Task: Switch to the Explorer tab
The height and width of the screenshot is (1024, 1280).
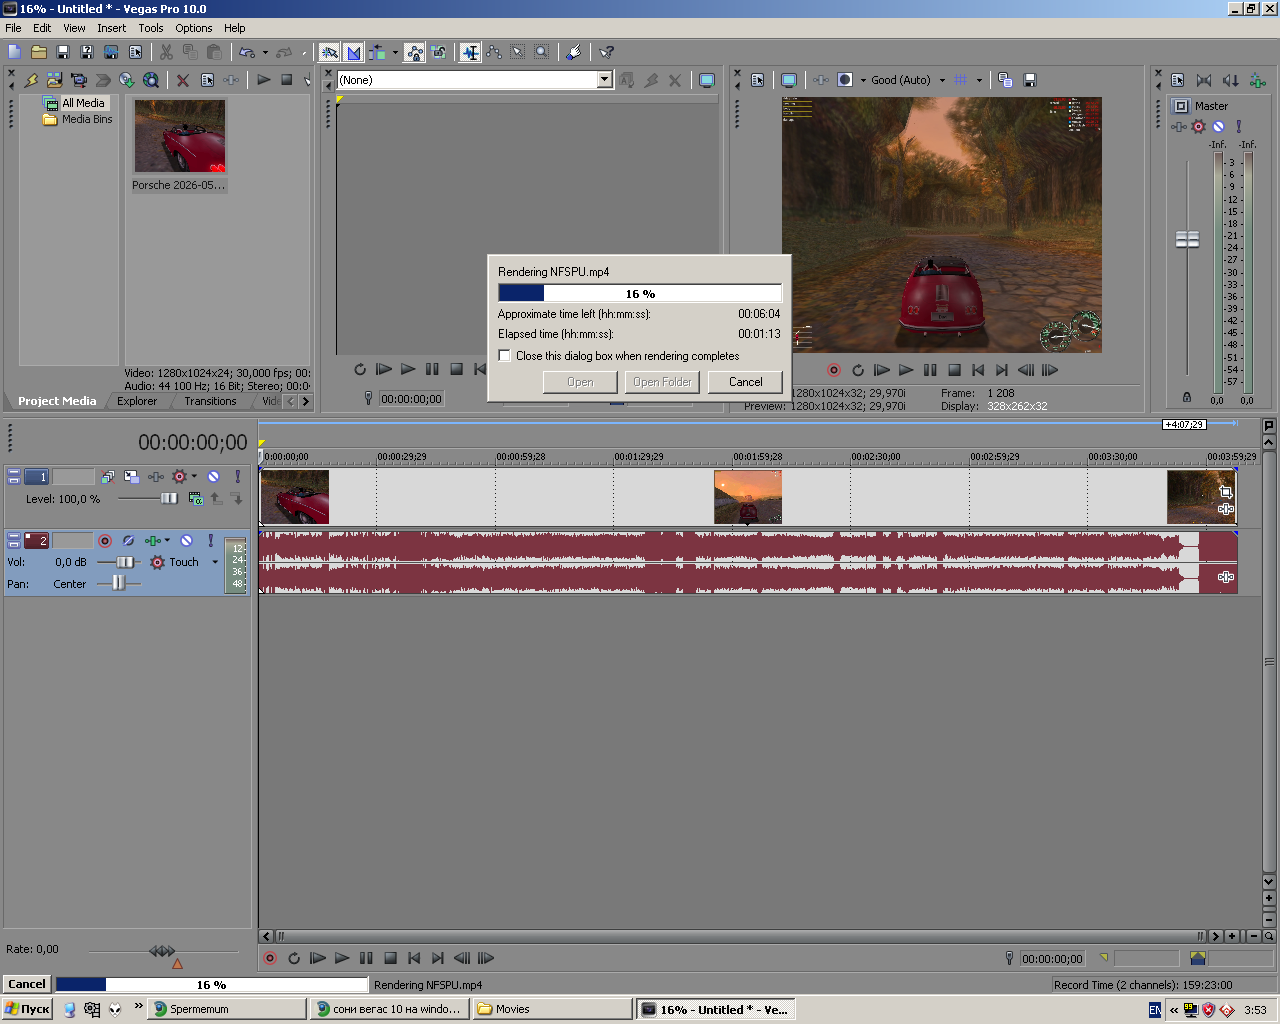Action: pyautogui.click(x=137, y=401)
